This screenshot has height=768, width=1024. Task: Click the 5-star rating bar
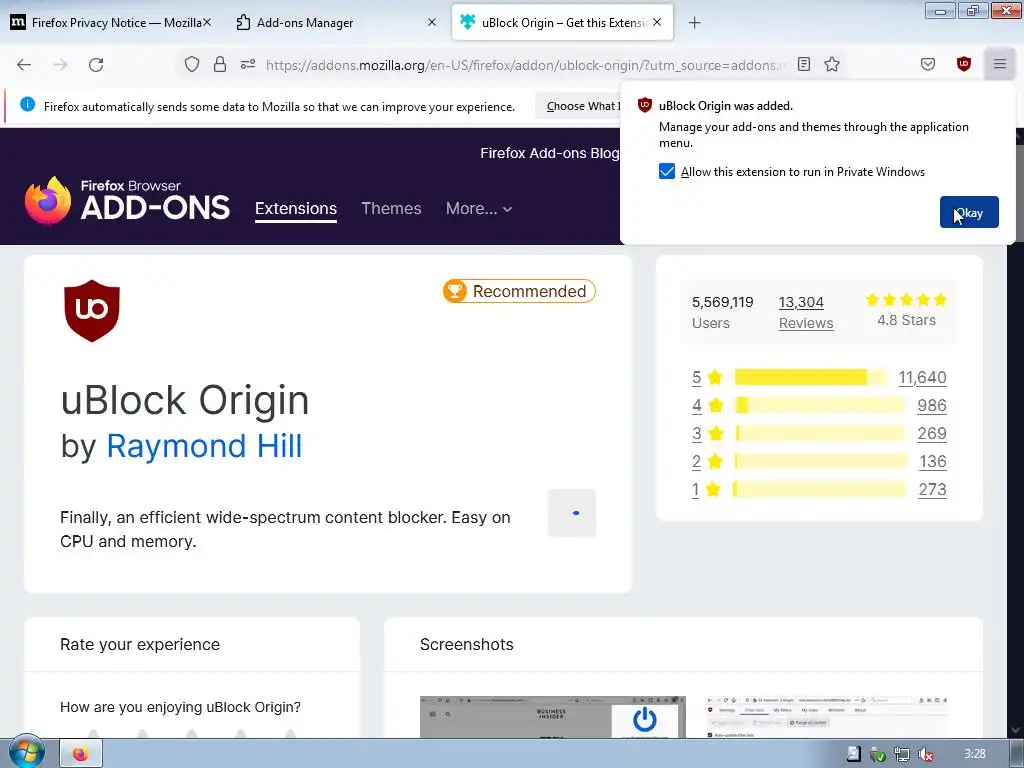(x=811, y=377)
